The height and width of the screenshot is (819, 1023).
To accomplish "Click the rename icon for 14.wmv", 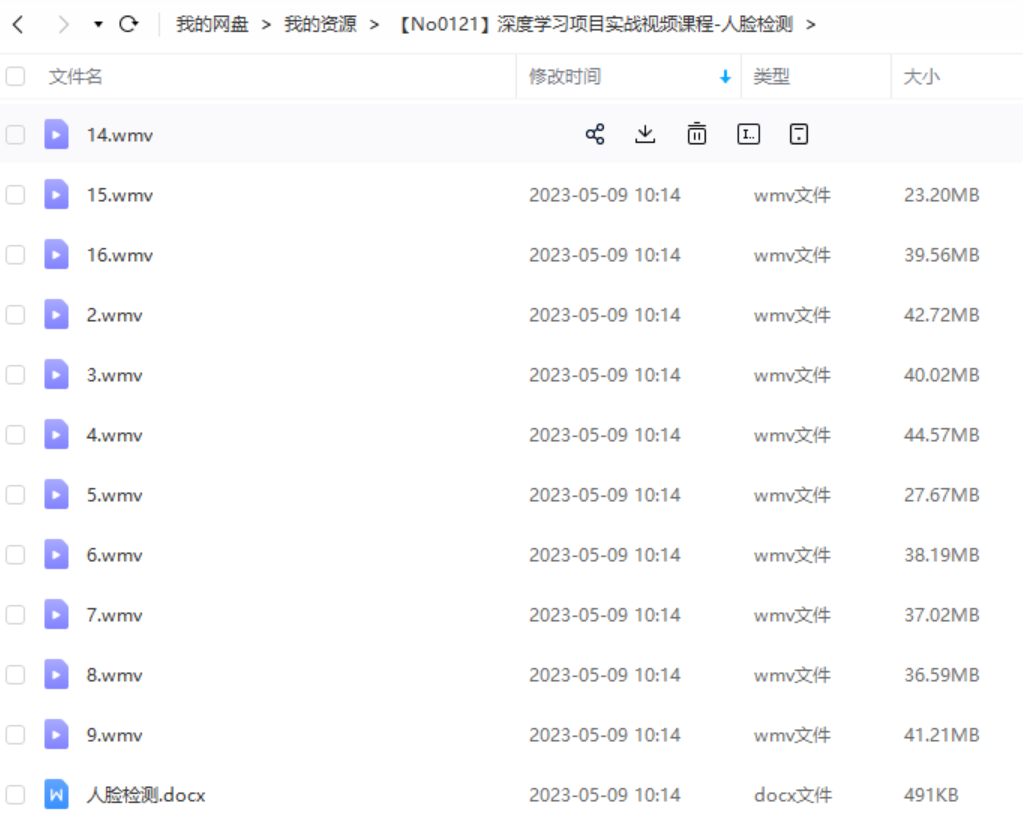I will point(748,134).
